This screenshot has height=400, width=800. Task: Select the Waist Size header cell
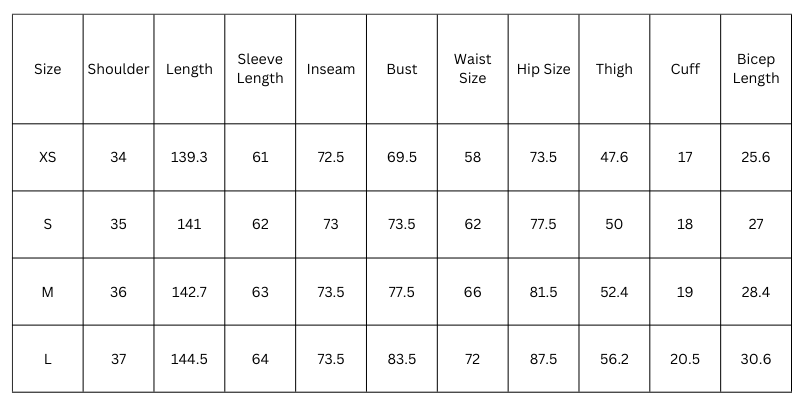pyautogui.click(x=472, y=69)
